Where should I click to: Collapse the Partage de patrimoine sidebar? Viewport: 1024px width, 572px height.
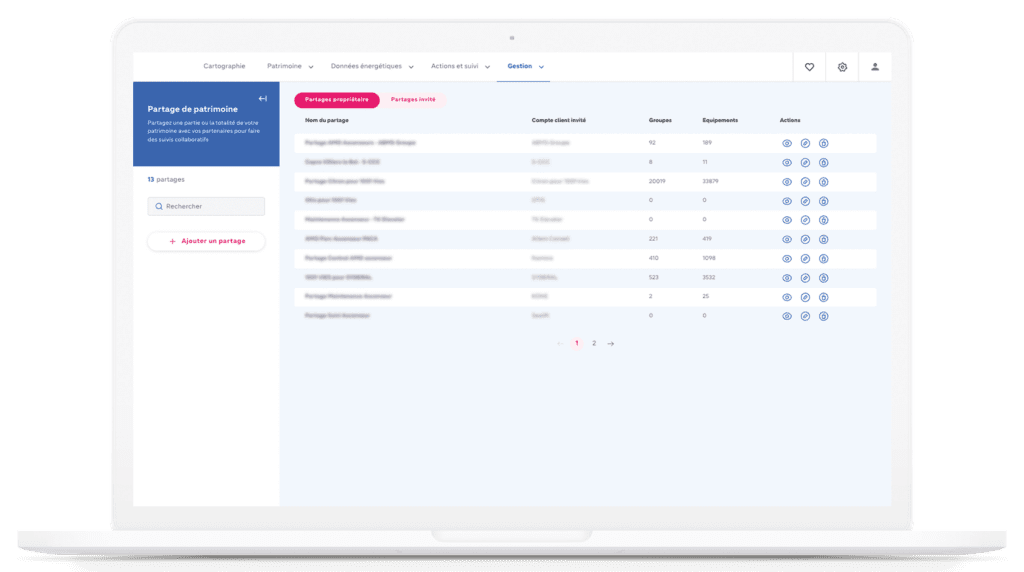coord(262,98)
